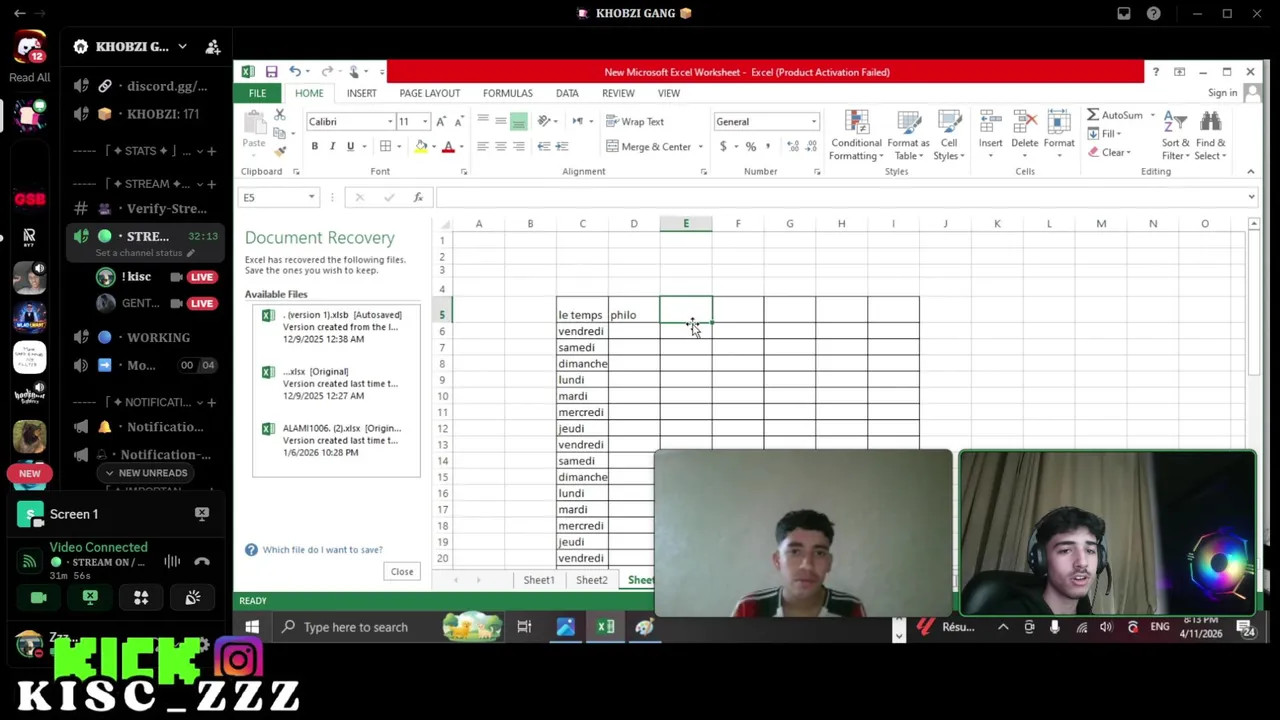Expand KHOBZI G... server name menu
This screenshot has width=1280, height=720.
(x=182, y=47)
